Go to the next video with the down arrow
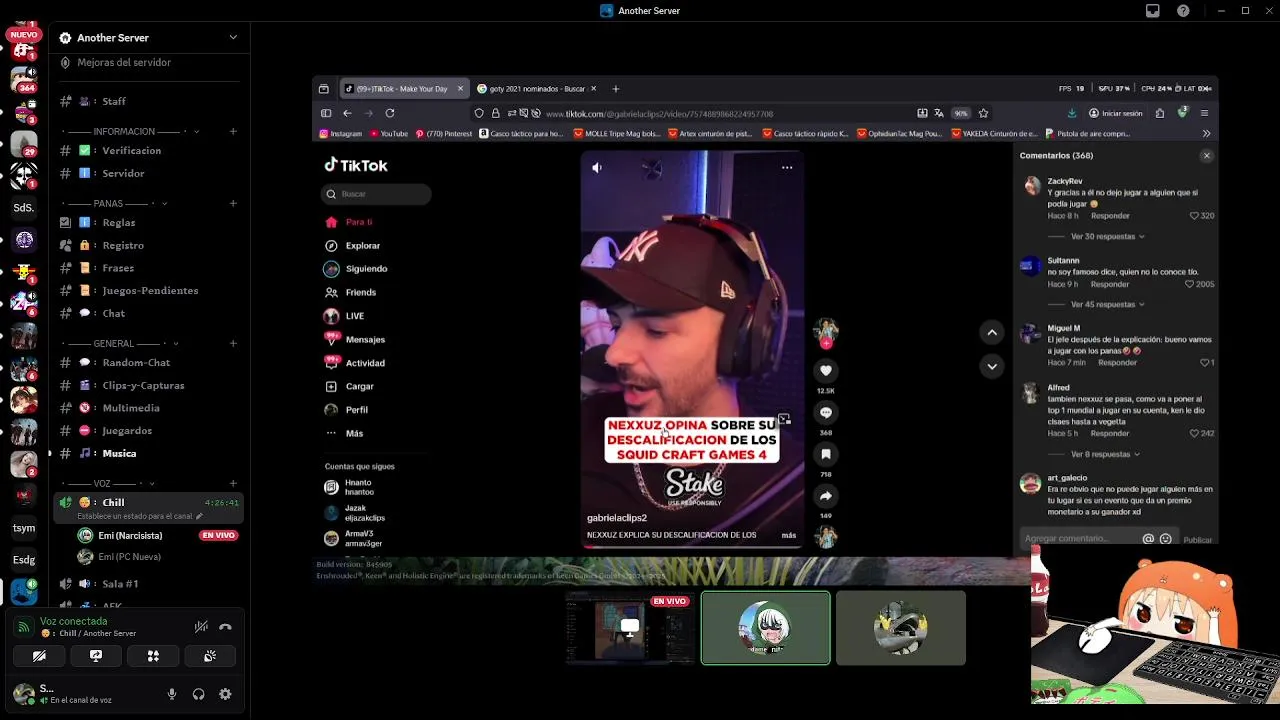This screenshot has height=720, width=1280. pyautogui.click(x=992, y=367)
